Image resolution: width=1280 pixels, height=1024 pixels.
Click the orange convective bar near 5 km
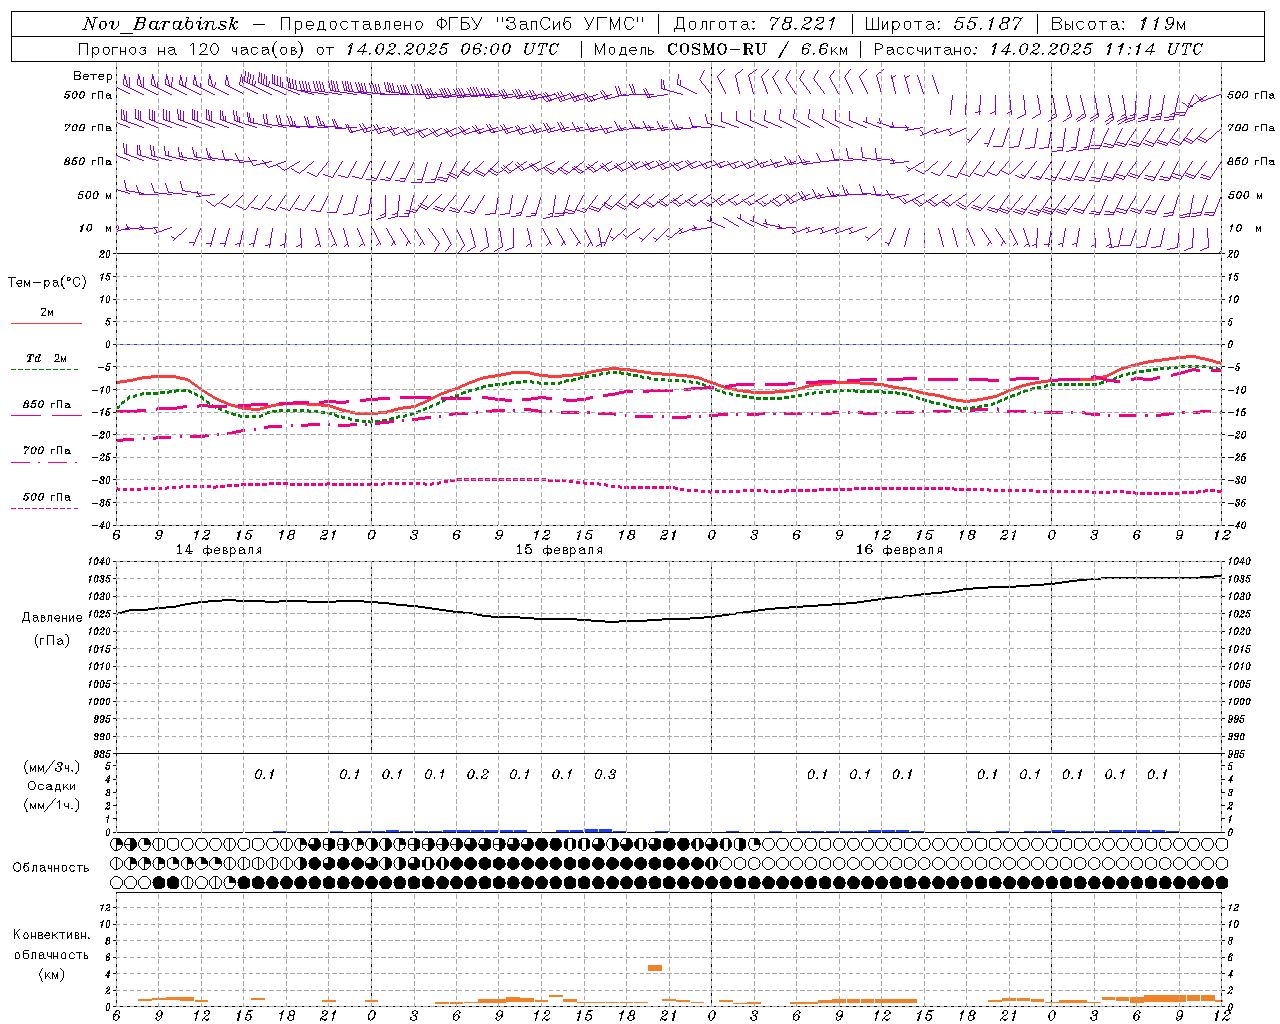[x=655, y=968]
